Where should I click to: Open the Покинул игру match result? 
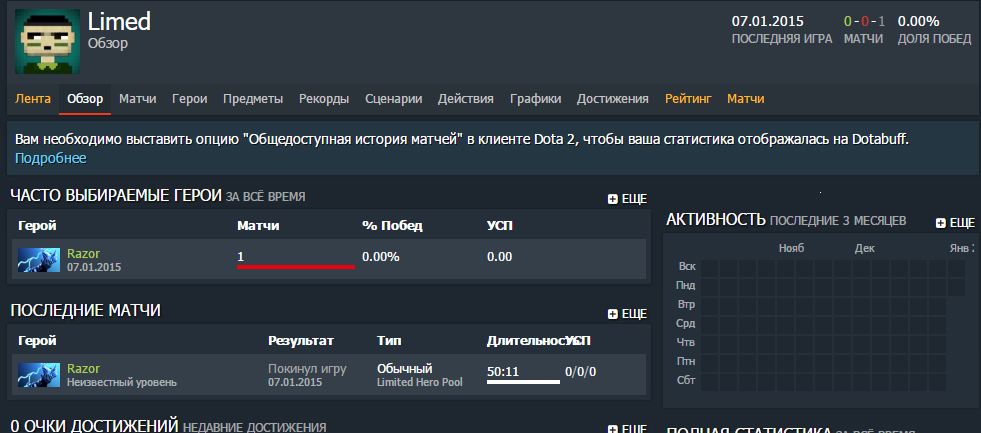[x=307, y=369]
